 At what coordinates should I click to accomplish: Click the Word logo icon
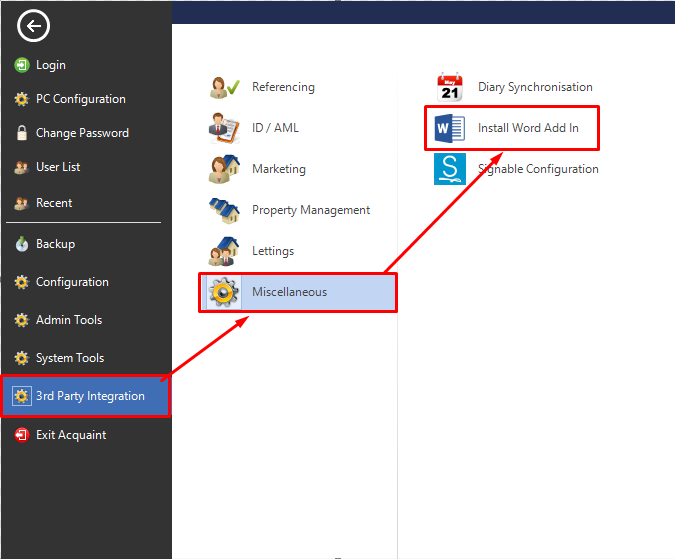tap(450, 128)
